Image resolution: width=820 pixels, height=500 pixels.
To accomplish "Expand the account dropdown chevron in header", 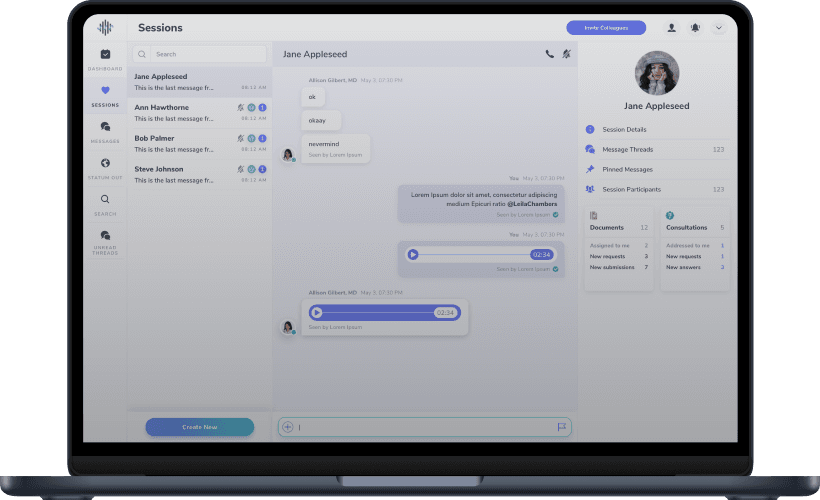I will click(x=718, y=28).
